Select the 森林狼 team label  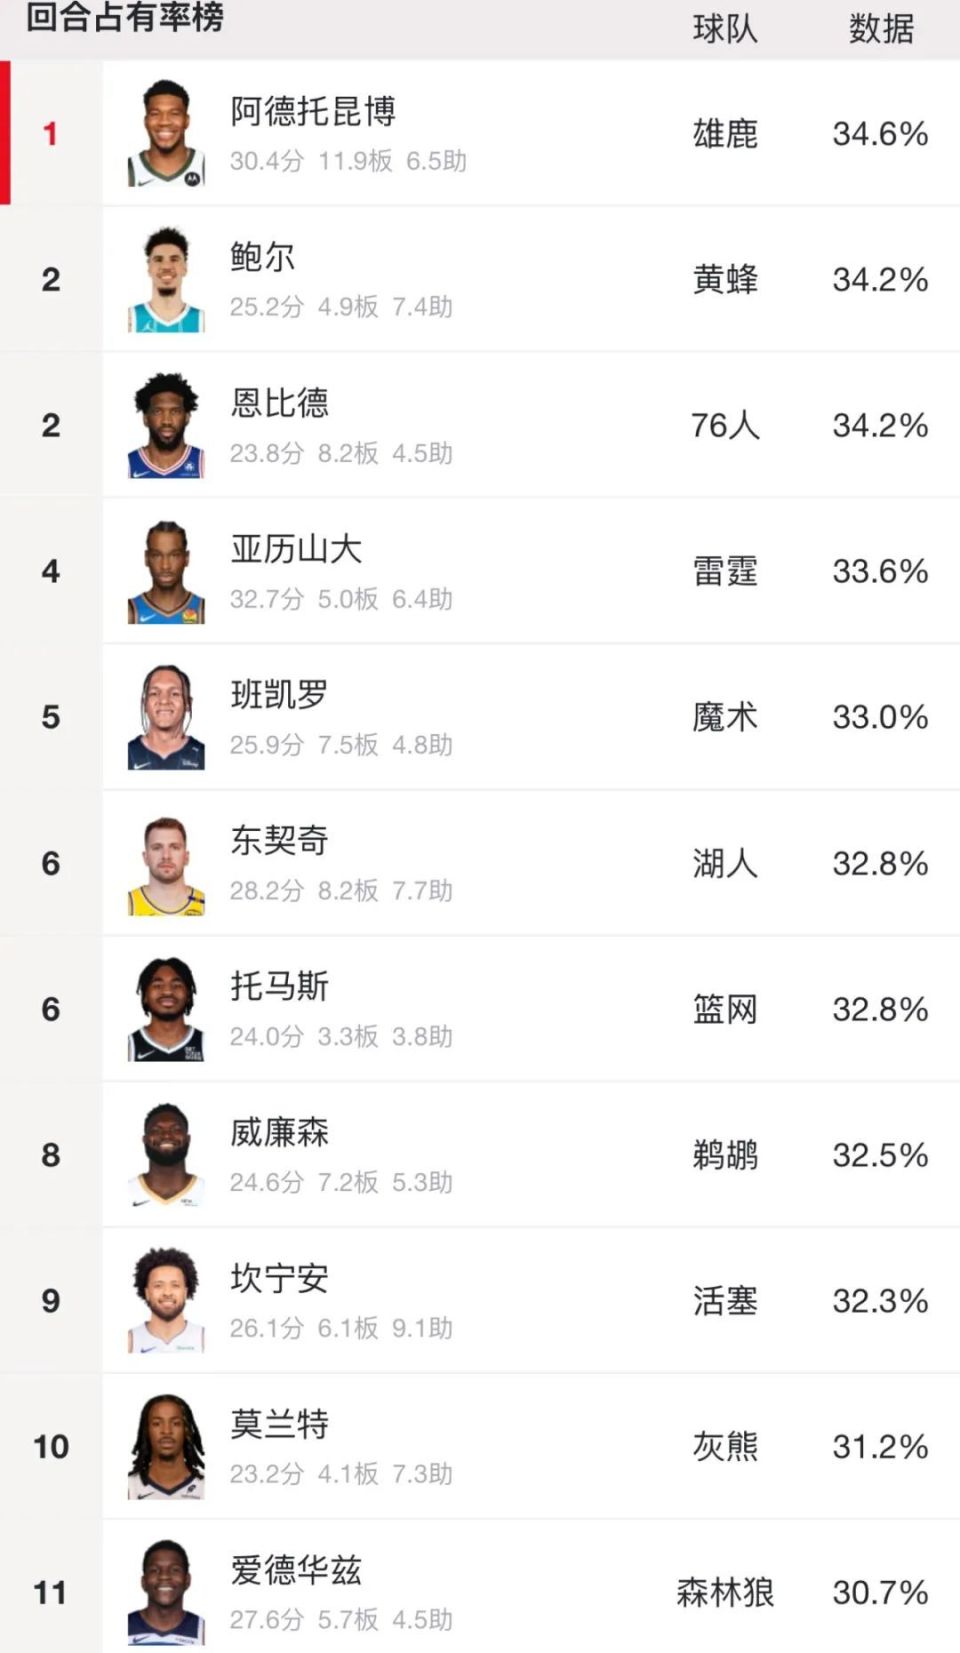tap(725, 1592)
